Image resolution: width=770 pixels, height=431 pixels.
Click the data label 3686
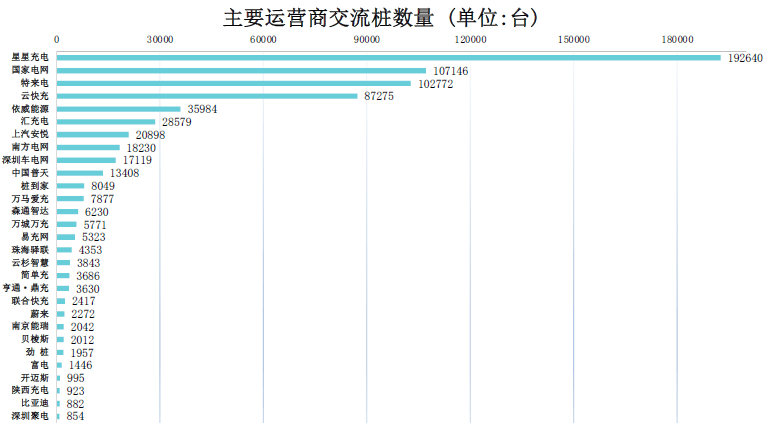tap(88, 276)
